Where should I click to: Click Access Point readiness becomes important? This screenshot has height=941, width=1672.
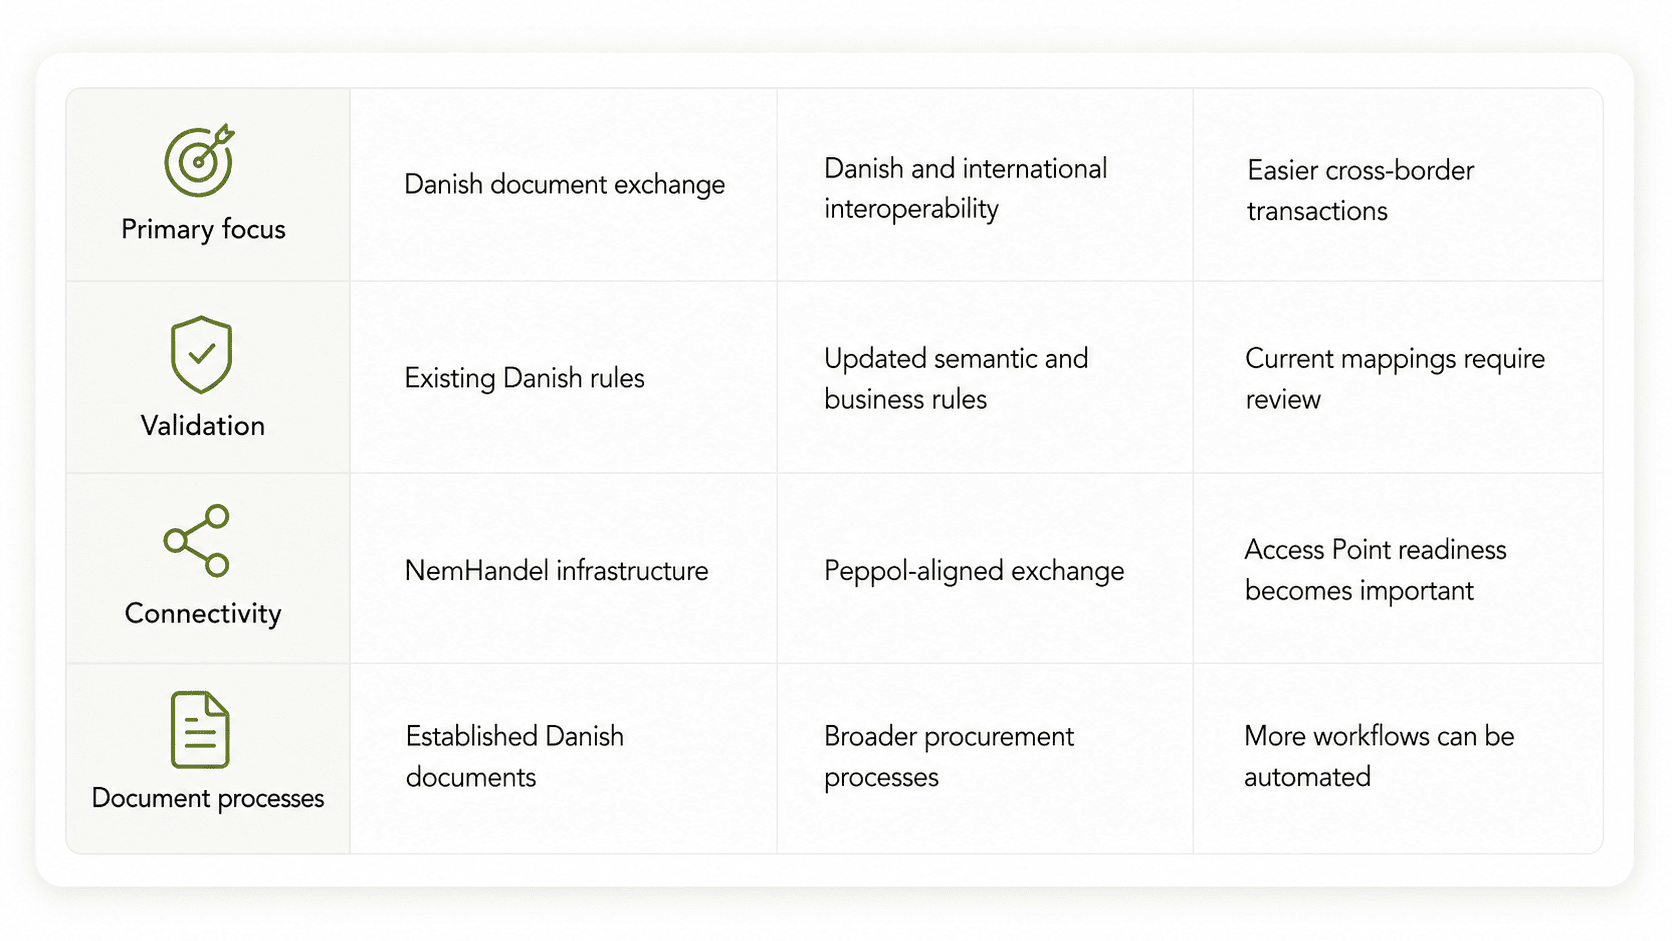point(1375,570)
